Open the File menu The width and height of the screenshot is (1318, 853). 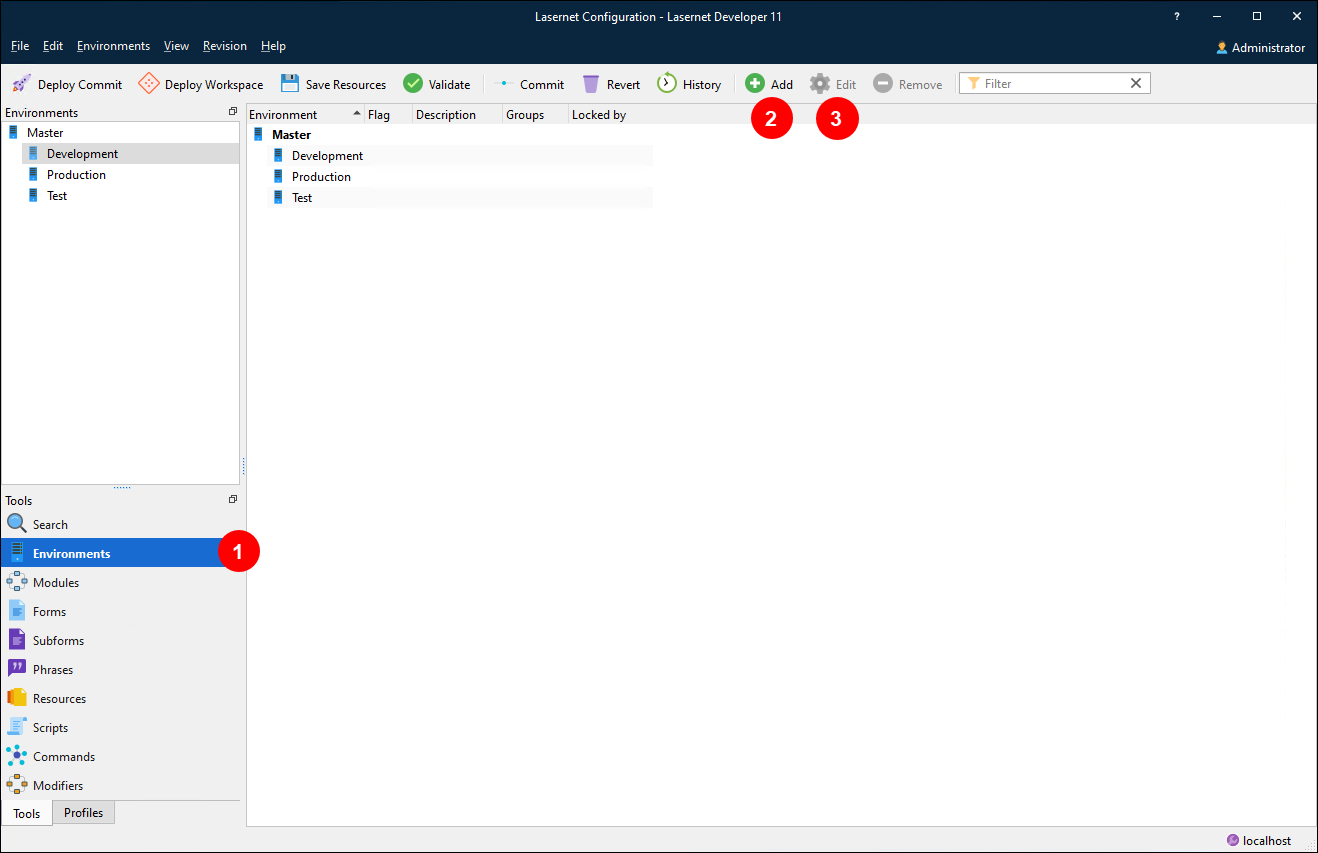[x=20, y=46]
